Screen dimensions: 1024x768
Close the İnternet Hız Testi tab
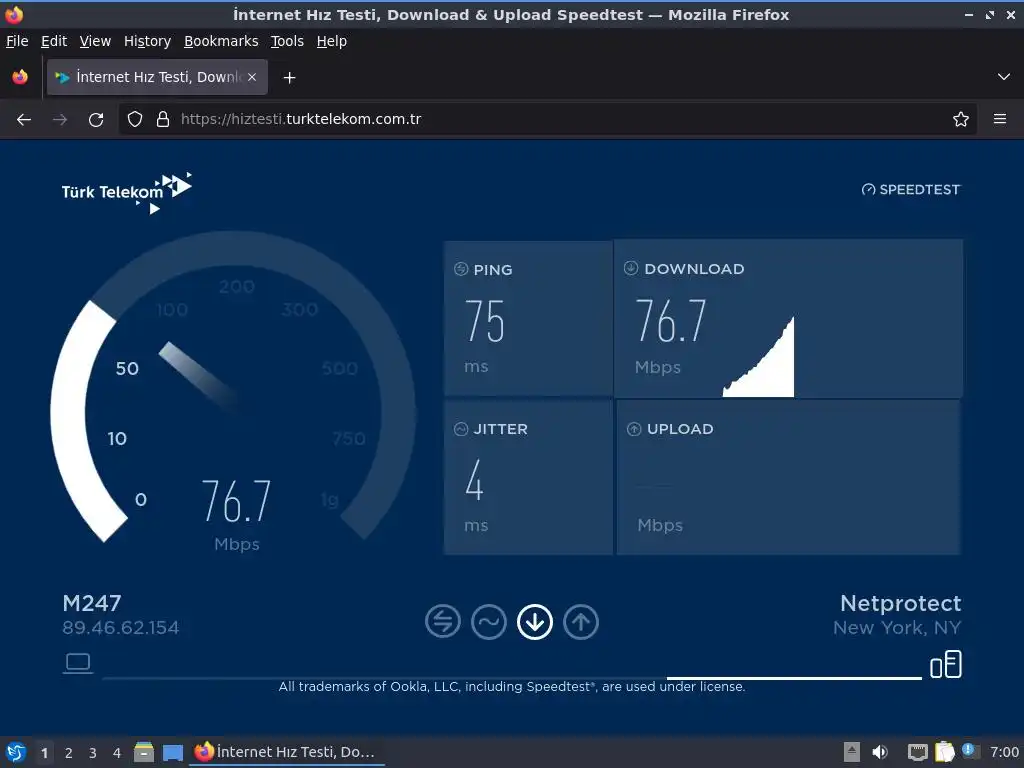point(252,77)
